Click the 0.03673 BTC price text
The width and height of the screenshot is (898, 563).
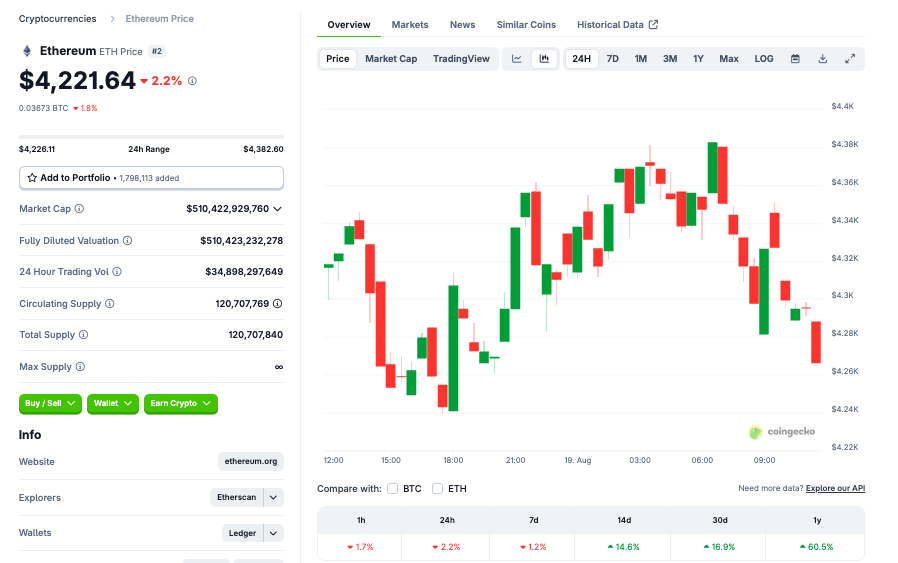44,108
